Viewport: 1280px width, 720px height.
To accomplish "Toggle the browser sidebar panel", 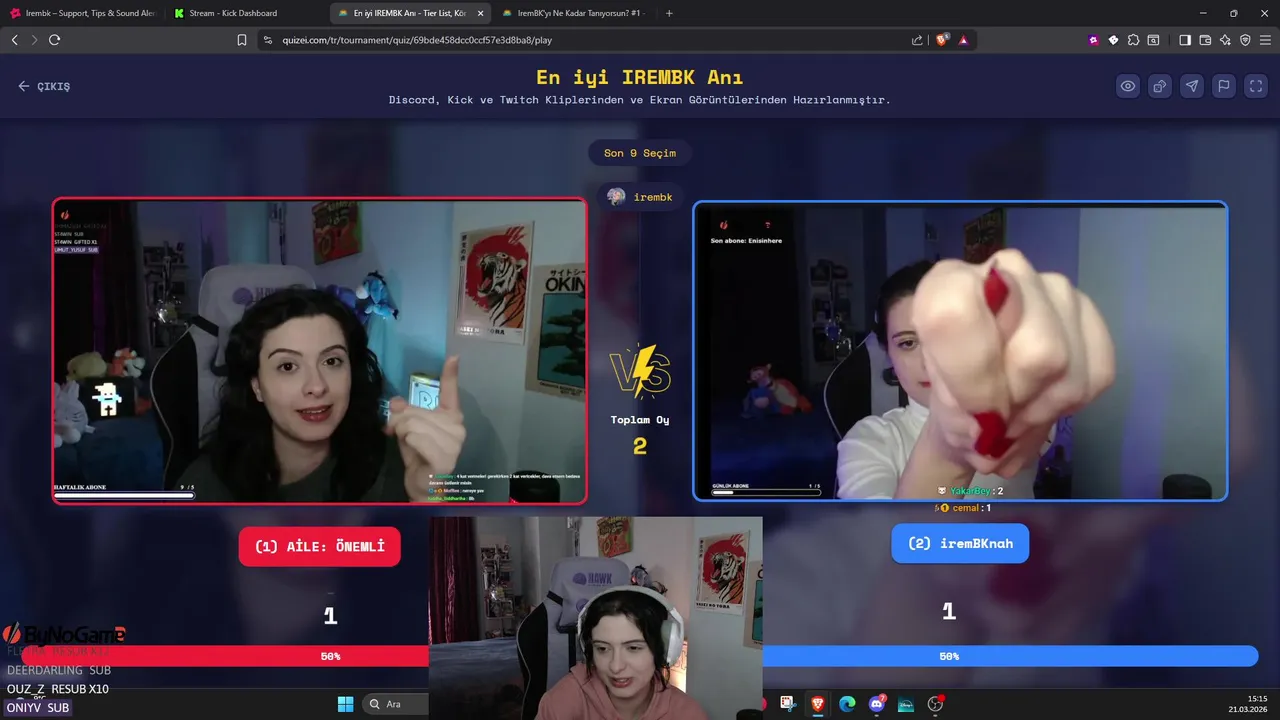I will pos(1185,40).
